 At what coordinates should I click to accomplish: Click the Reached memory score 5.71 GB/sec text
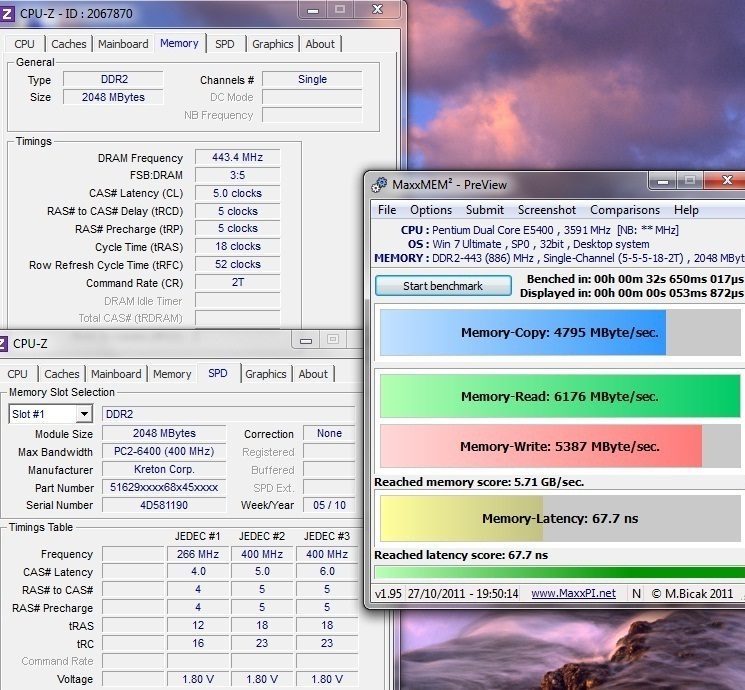tap(479, 482)
